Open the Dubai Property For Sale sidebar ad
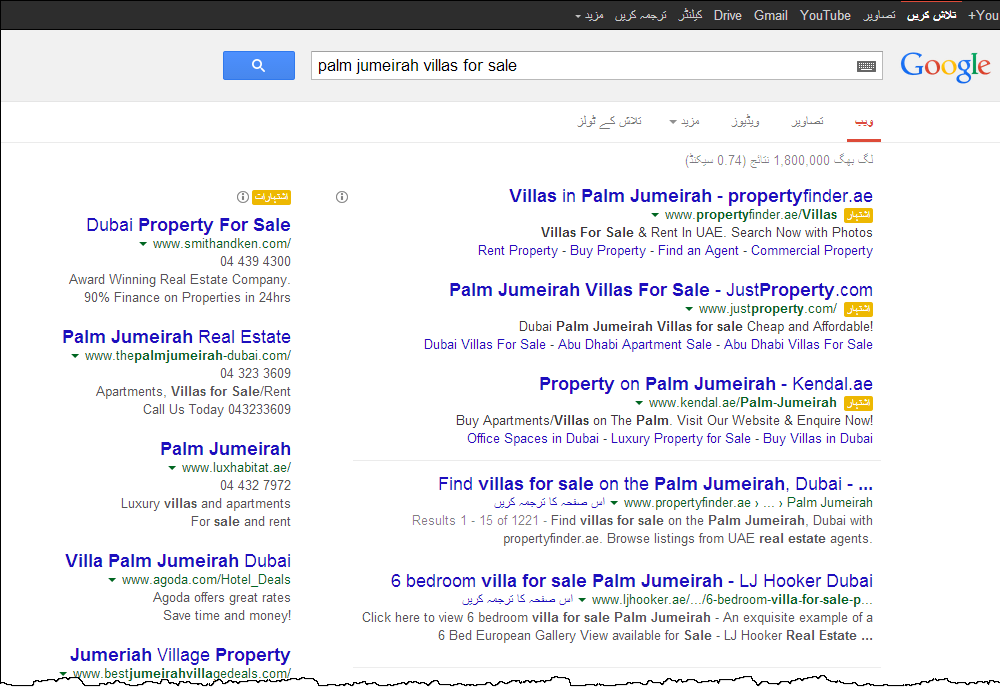1000x688 pixels. tap(188, 224)
